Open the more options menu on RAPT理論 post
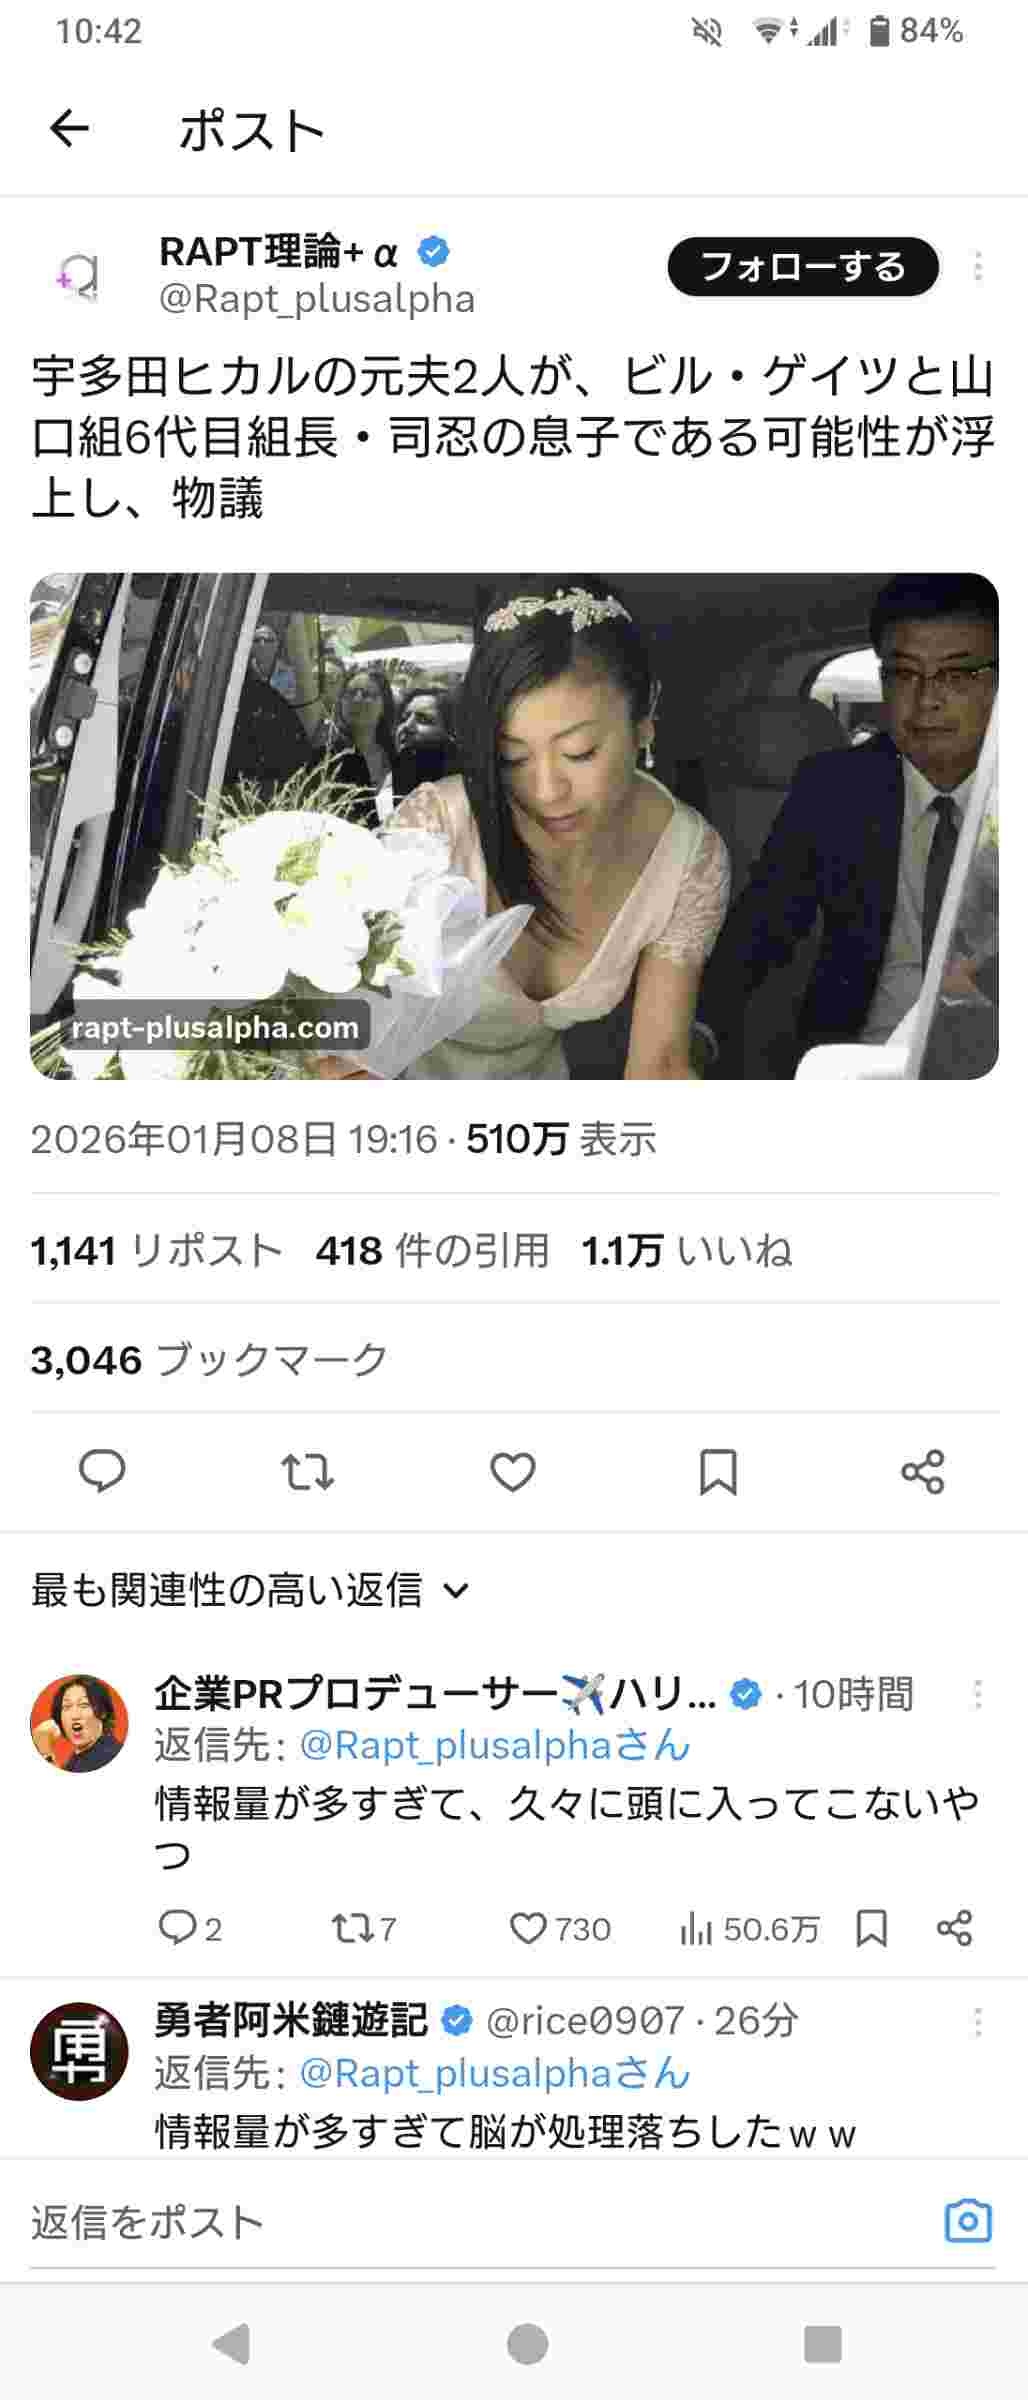 click(977, 267)
